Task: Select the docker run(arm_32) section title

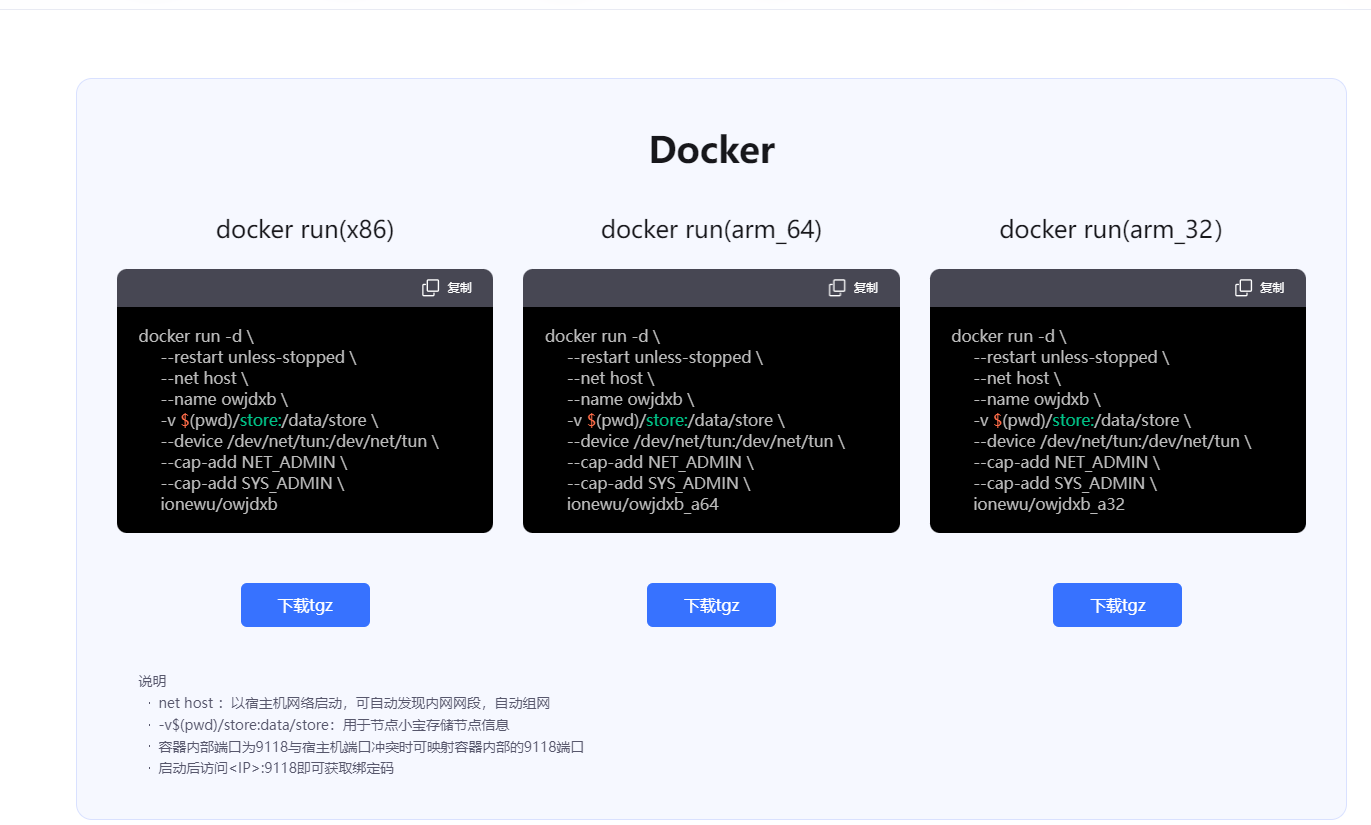Action: click(1110, 230)
